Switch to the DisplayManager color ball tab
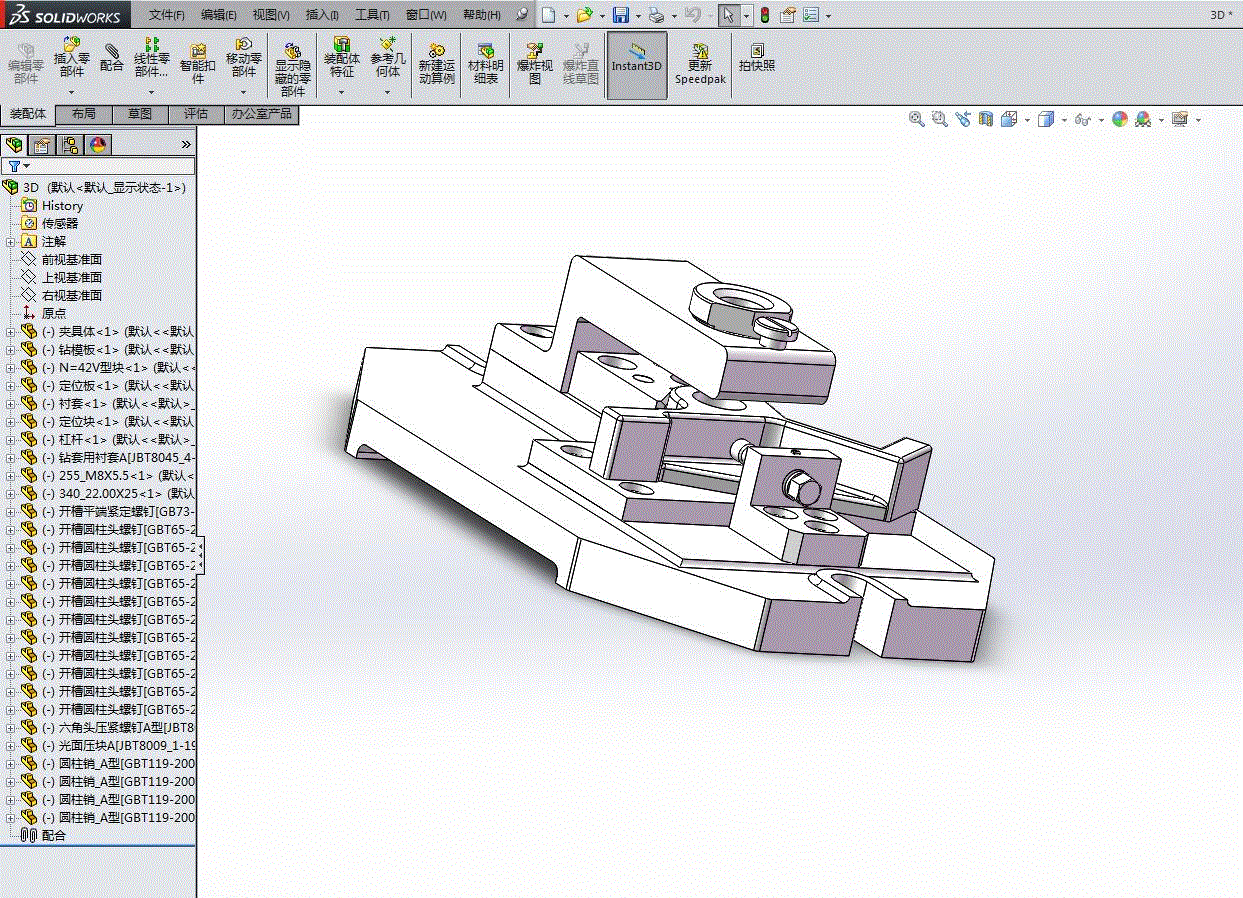Screen dimensions: 1243x898 (98, 145)
